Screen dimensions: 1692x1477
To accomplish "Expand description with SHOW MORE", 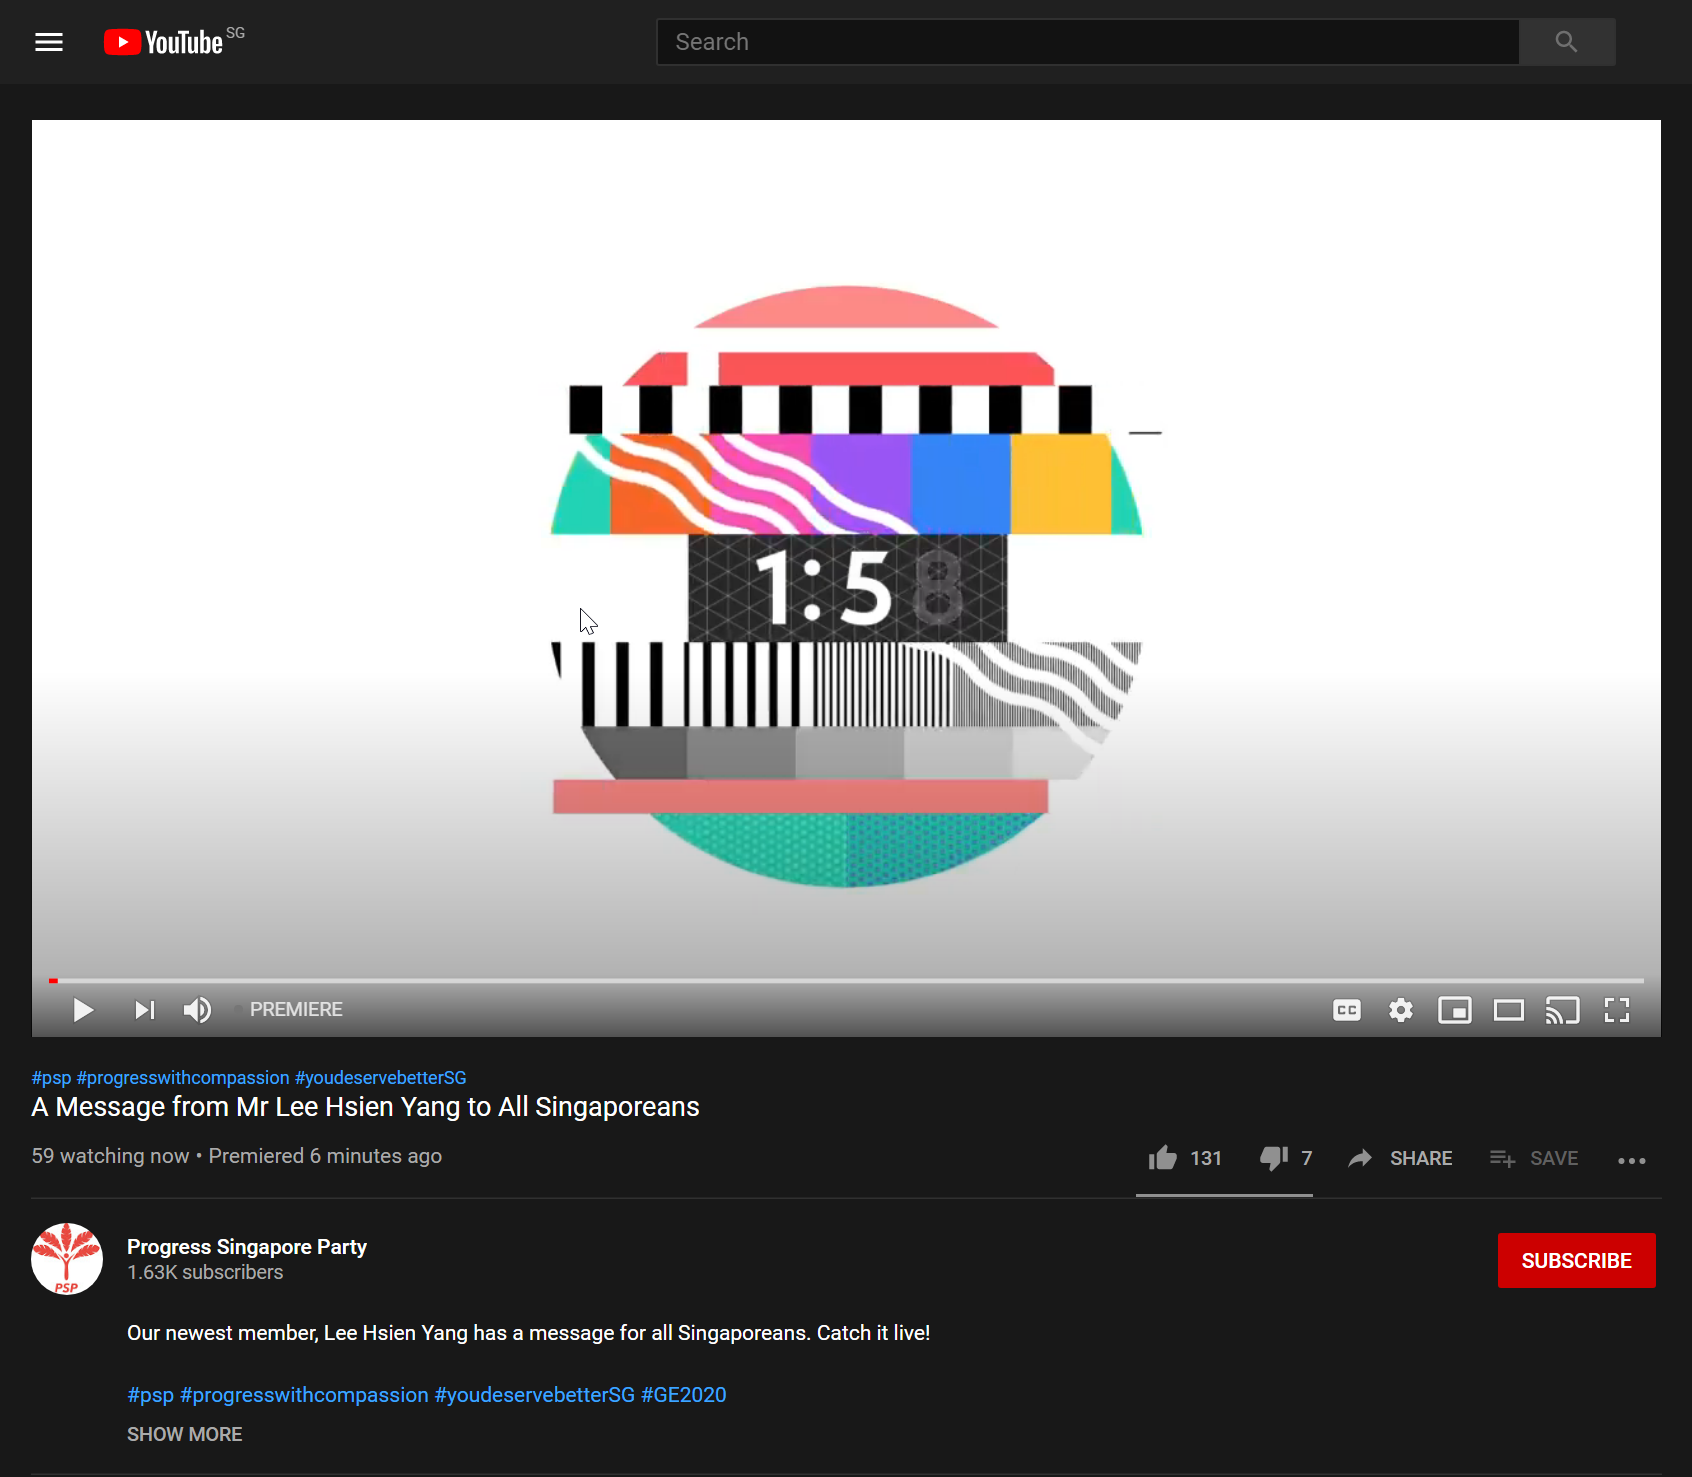I will (x=185, y=1434).
